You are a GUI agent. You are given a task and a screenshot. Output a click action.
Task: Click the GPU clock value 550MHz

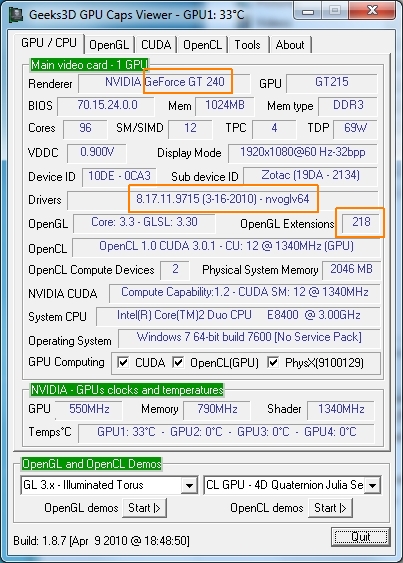tap(89, 410)
